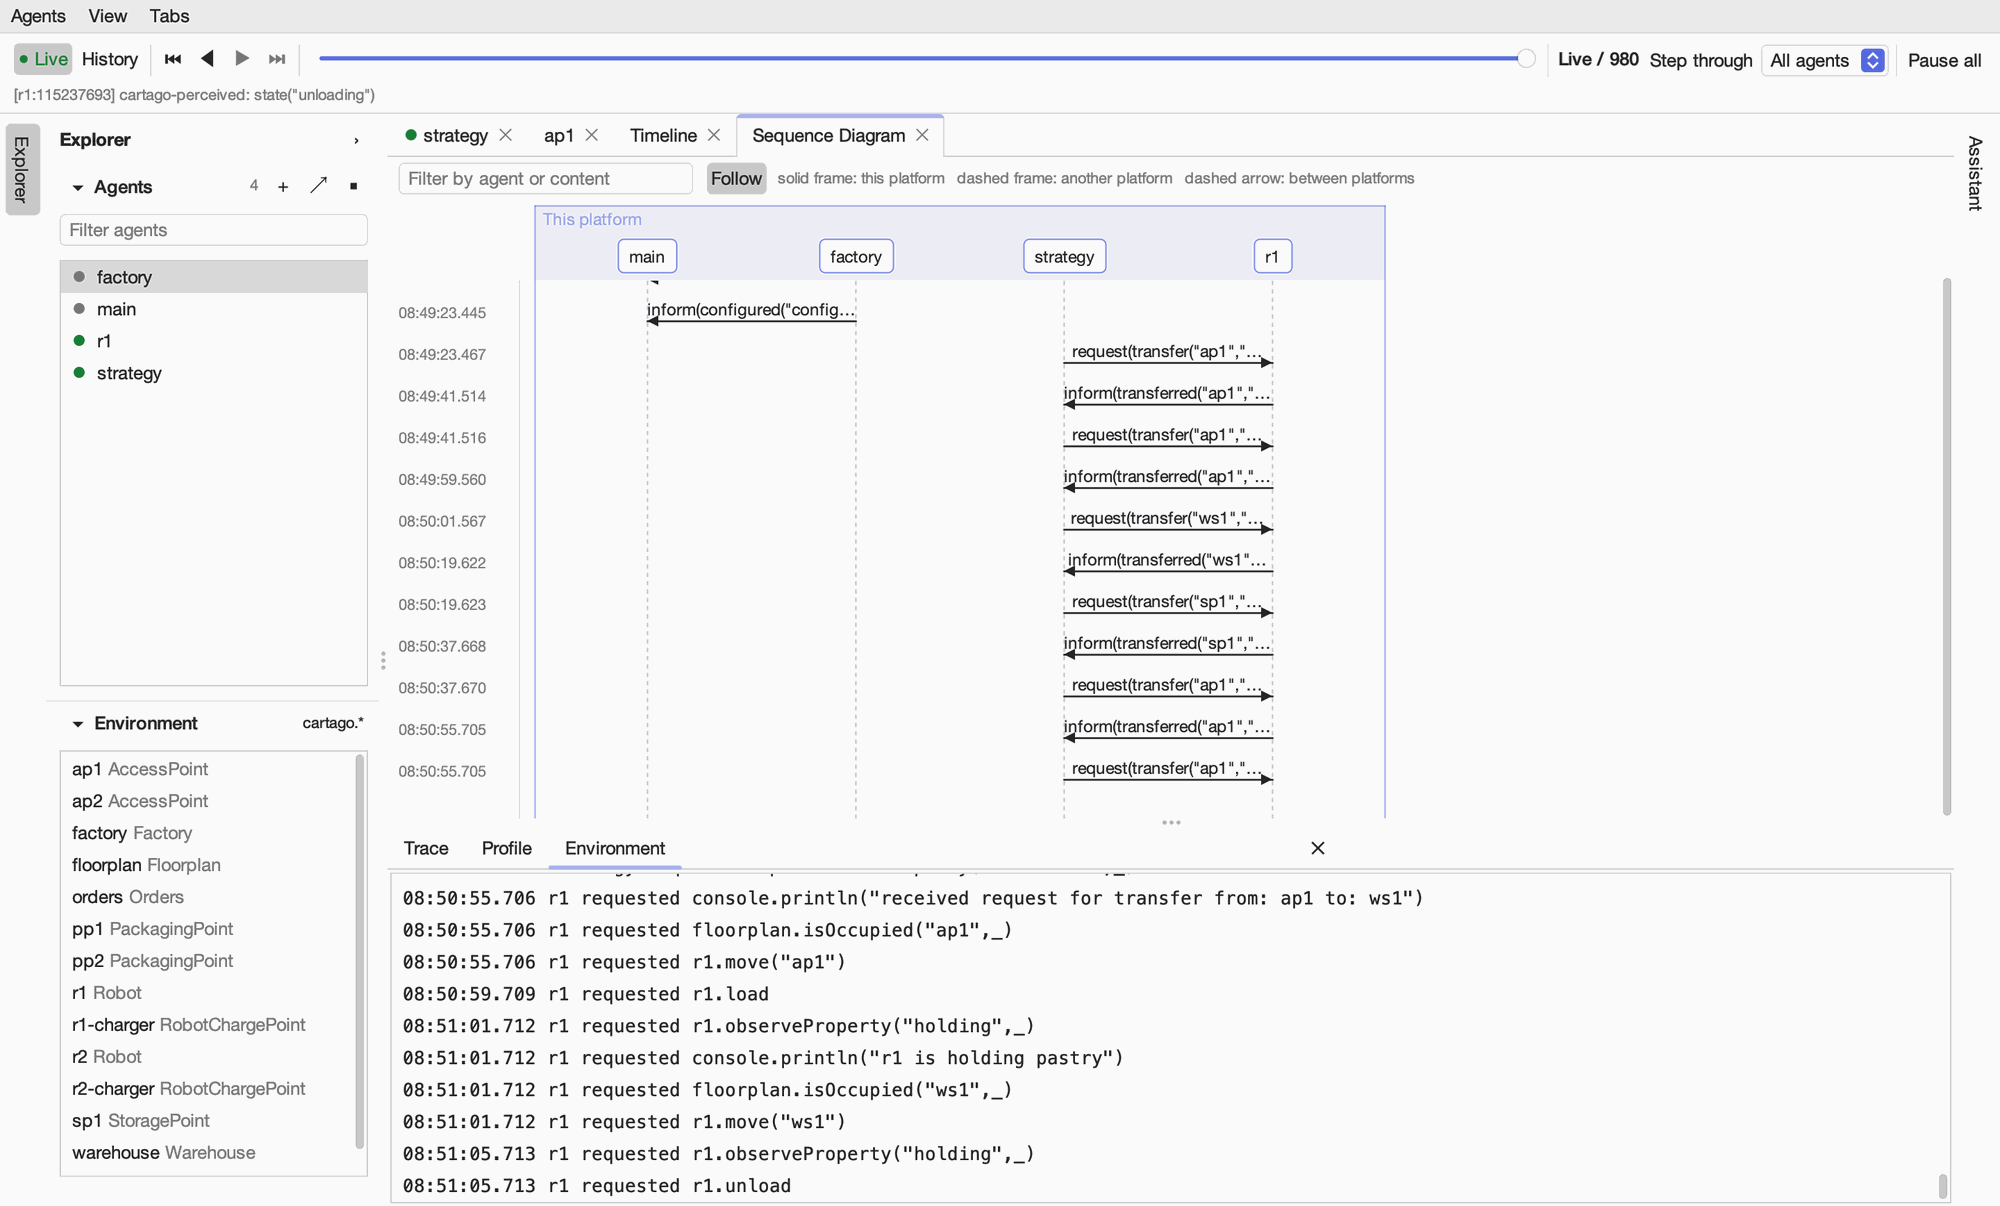Click the stop square in Agents header
2000x1206 pixels.
tap(353, 187)
